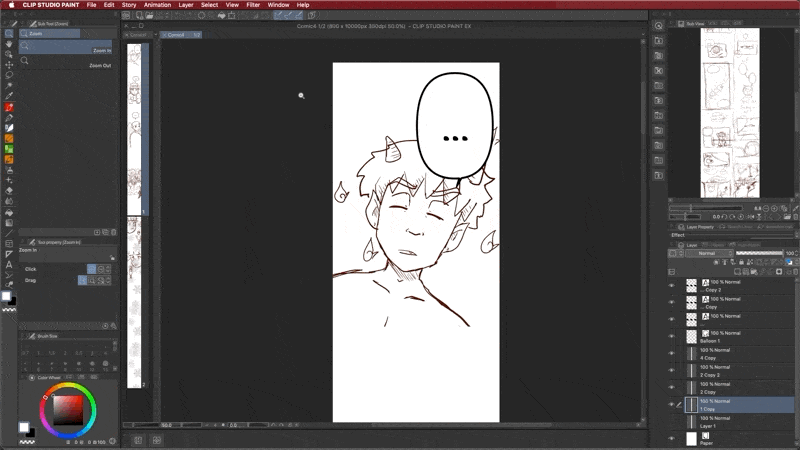The height and width of the screenshot is (450, 800).
Task: Pick a color from the color wheel square
Action: (68, 410)
